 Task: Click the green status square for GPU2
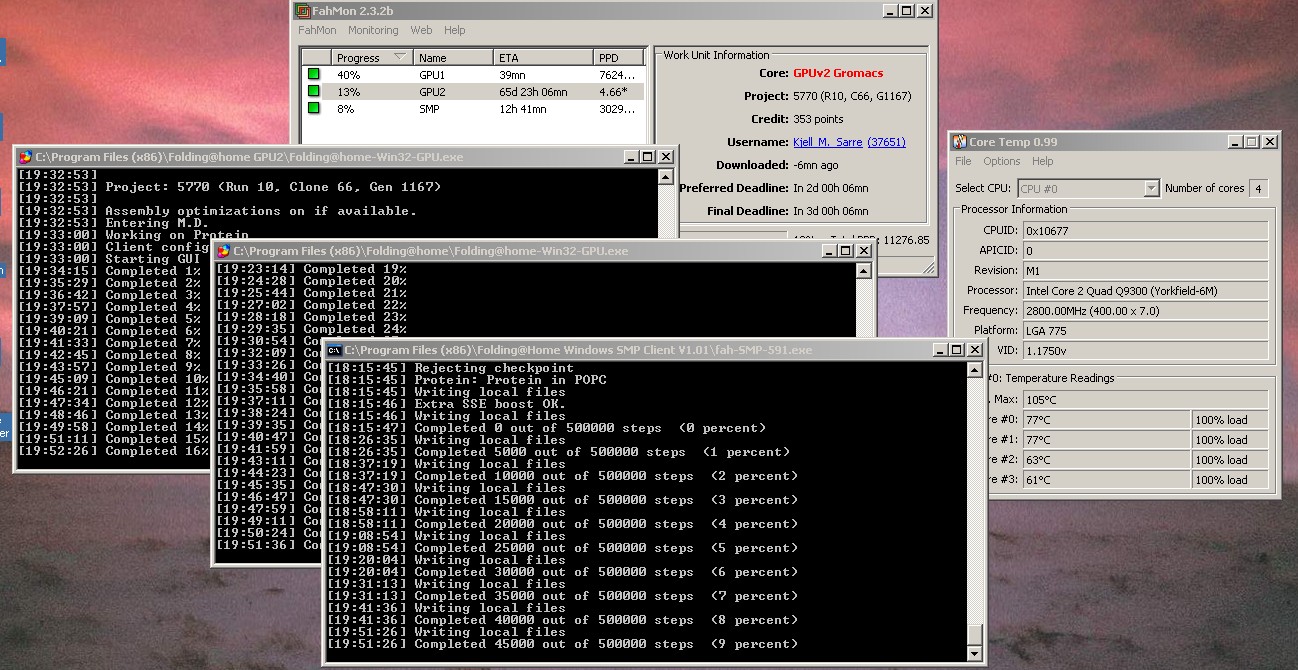point(313,91)
